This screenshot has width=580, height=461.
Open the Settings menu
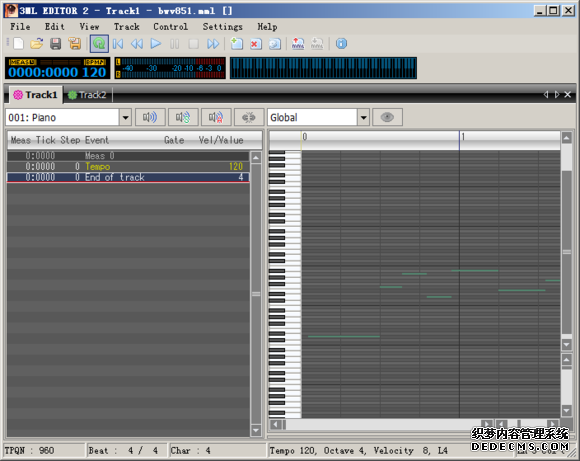pos(222,27)
